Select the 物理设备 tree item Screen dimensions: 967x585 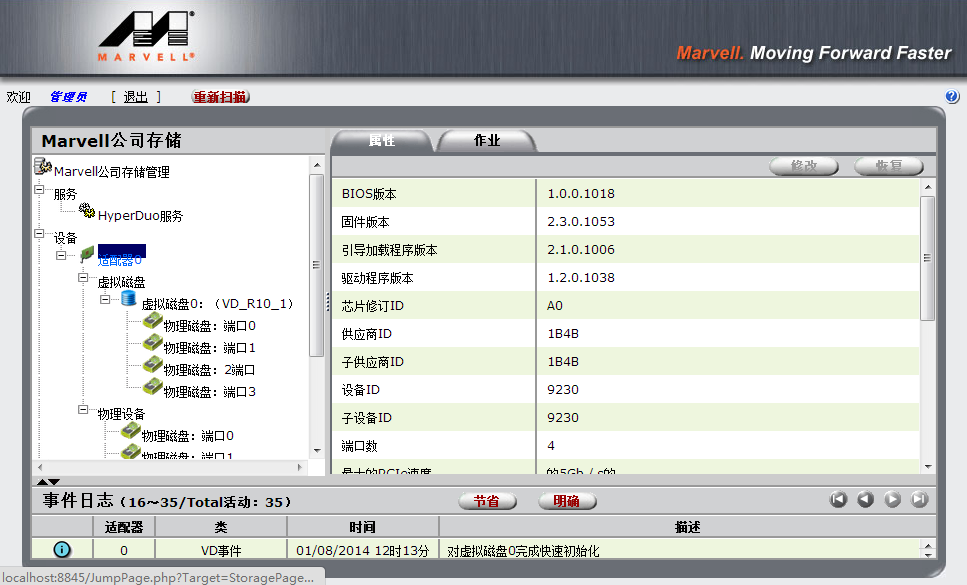[121, 414]
